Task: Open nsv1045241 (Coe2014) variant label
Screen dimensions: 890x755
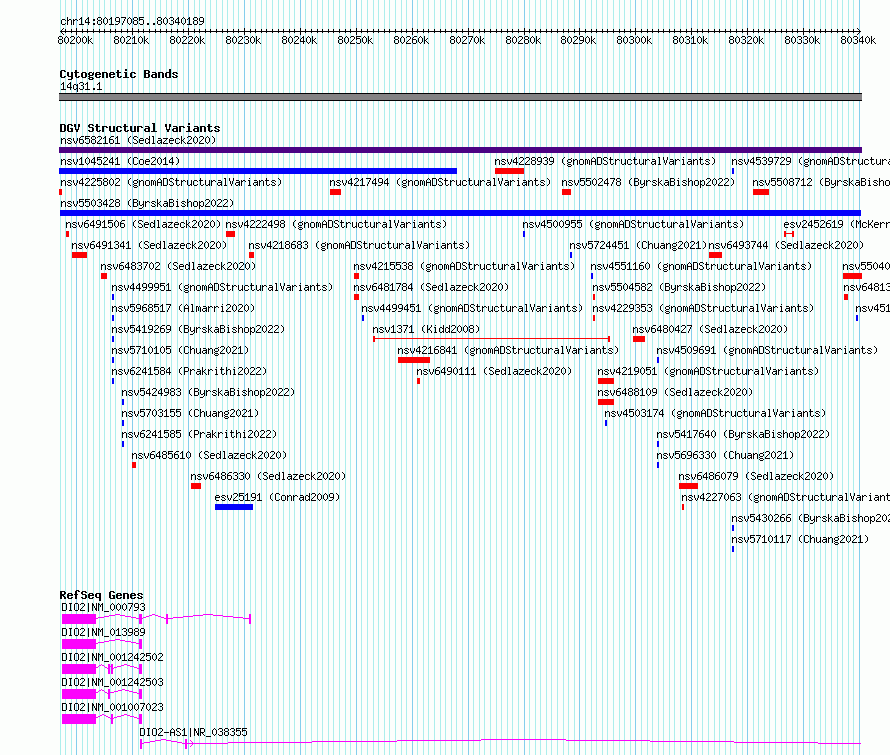Action: [x=120, y=161]
